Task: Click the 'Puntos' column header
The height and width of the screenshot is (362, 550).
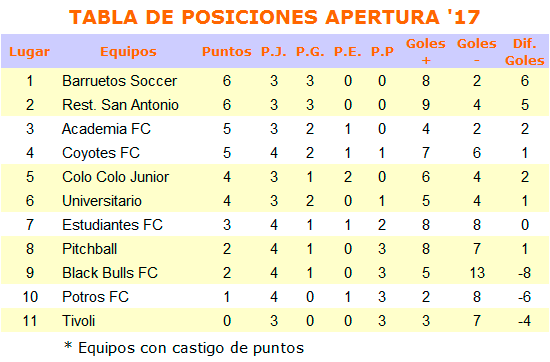Action: click(x=227, y=52)
